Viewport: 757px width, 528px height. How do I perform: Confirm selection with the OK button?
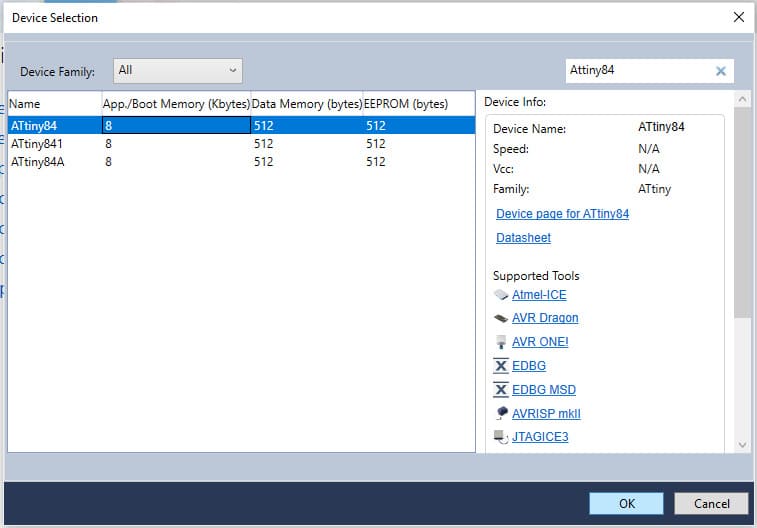point(626,503)
